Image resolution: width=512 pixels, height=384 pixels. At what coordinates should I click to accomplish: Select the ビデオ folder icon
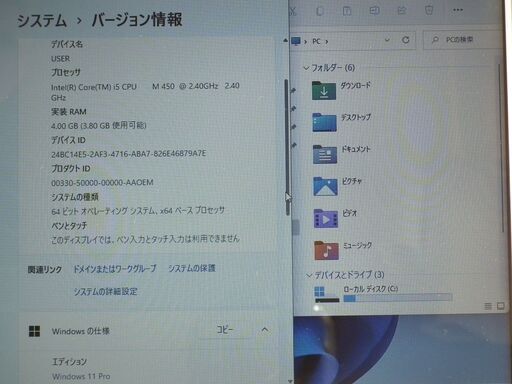[x=326, y=218]
